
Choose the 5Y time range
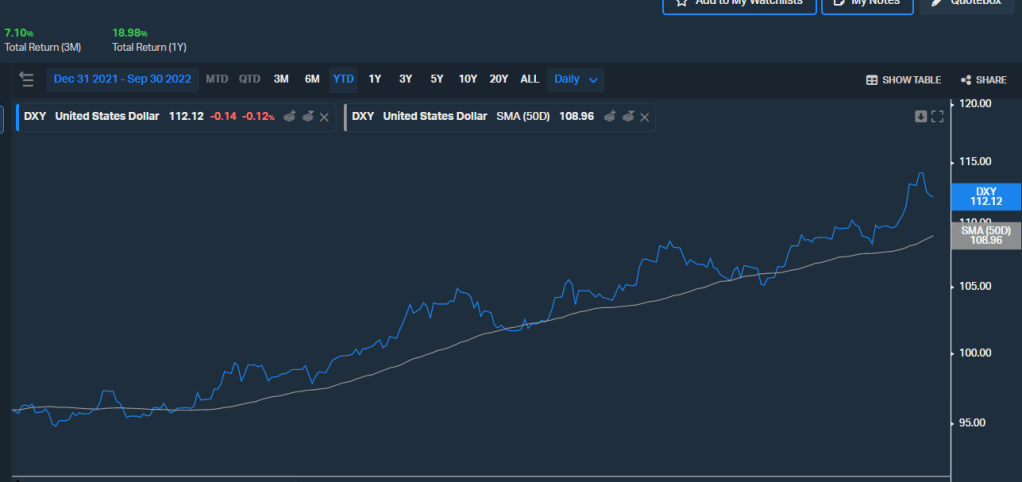click(437, 79)
